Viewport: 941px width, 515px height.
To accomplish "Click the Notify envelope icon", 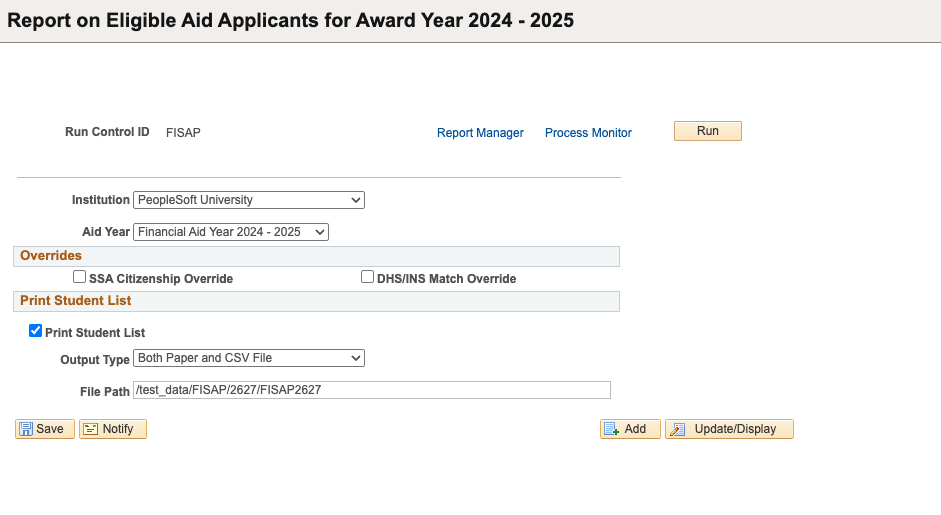I will [x=91, y=429].
